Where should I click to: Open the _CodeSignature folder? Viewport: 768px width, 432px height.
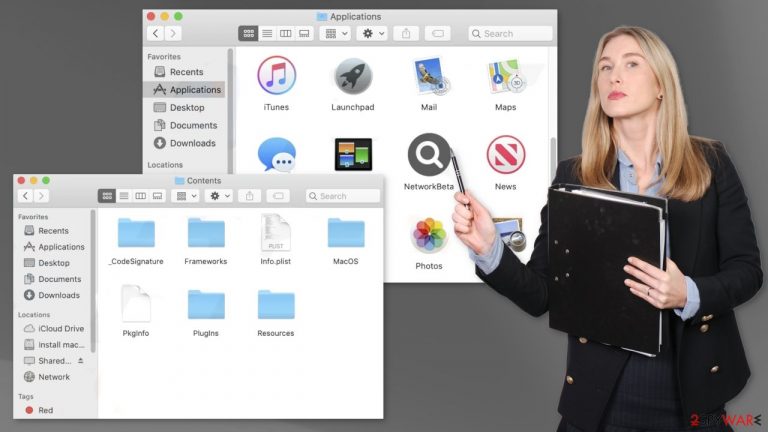click(x=136, y=233)
